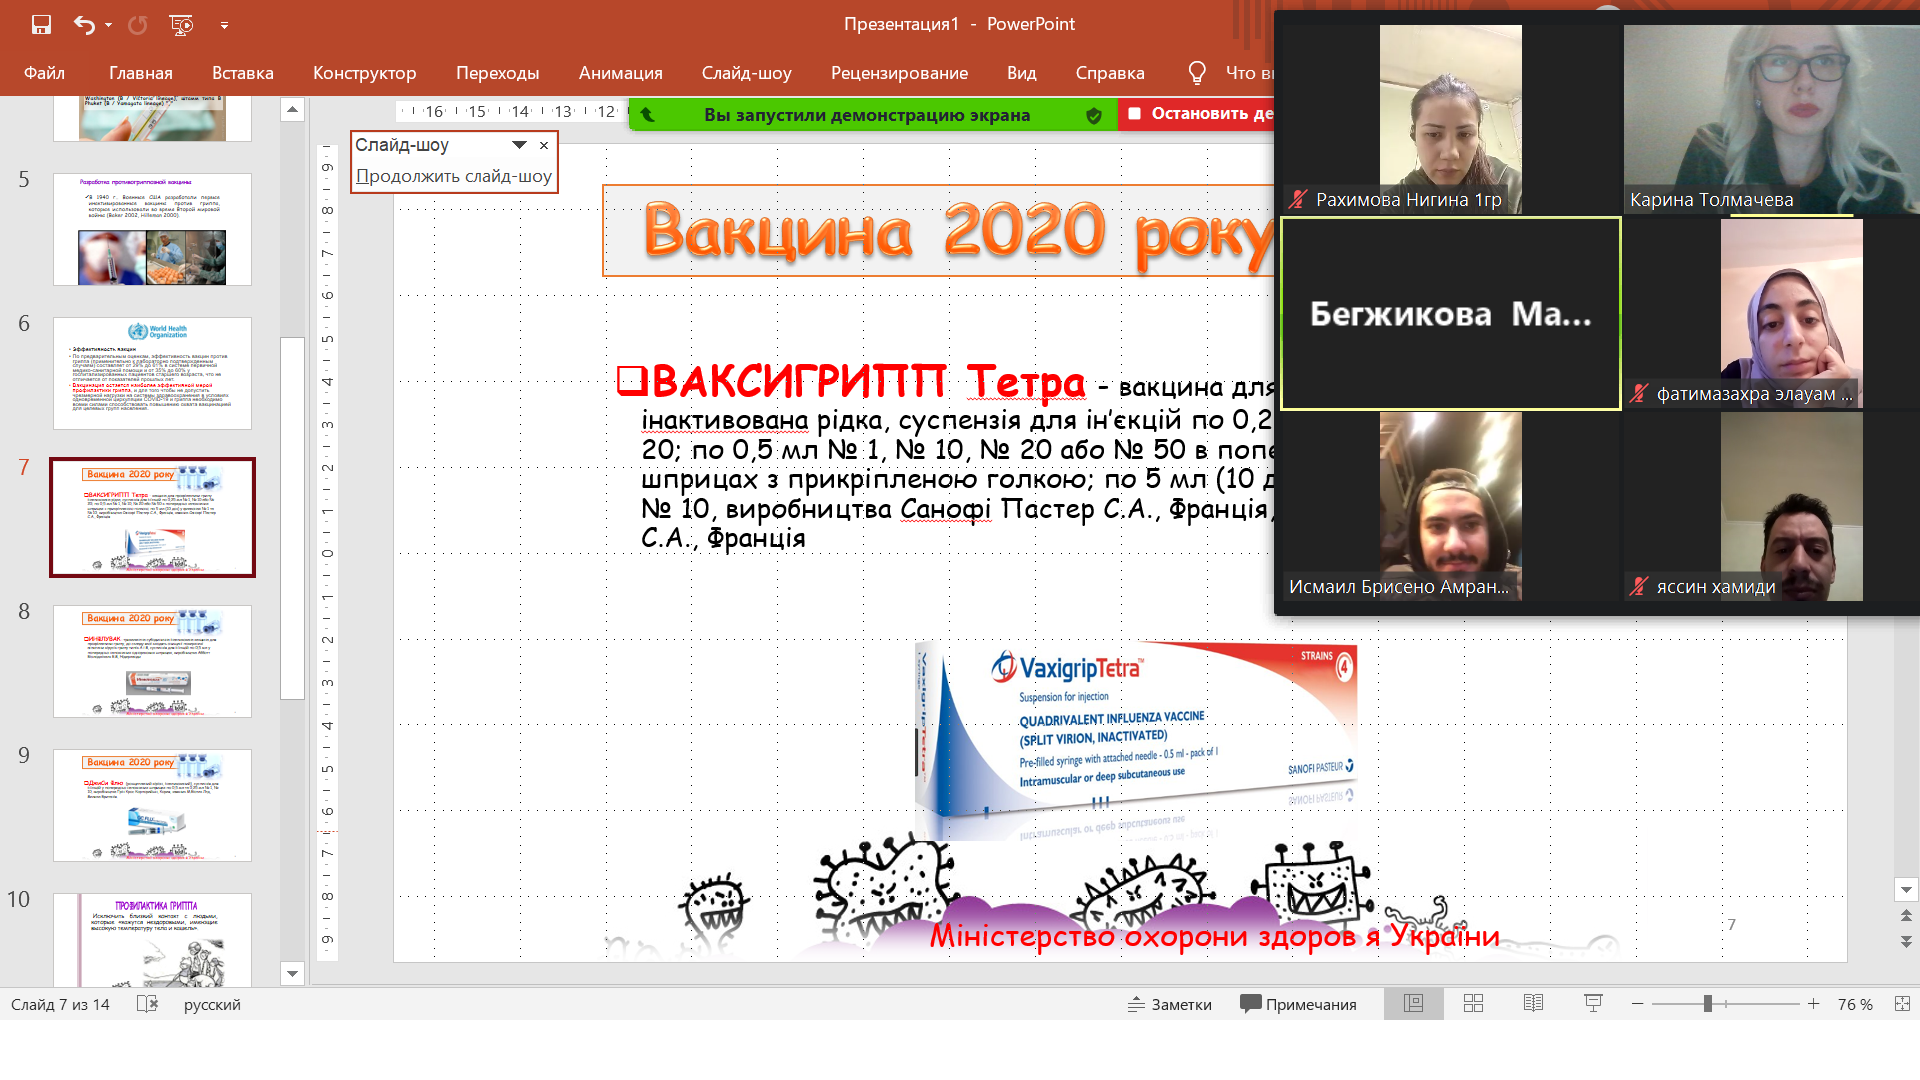
Task: Click zoom out minus button
Action: coord(1637,1003)
